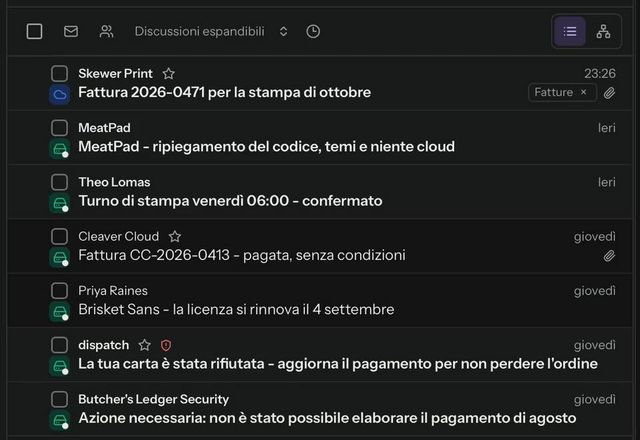Viewport: 640px width, 440px height.
Task: Click the green account icon on Priya Raines row
Action: (x=60, y=312)
